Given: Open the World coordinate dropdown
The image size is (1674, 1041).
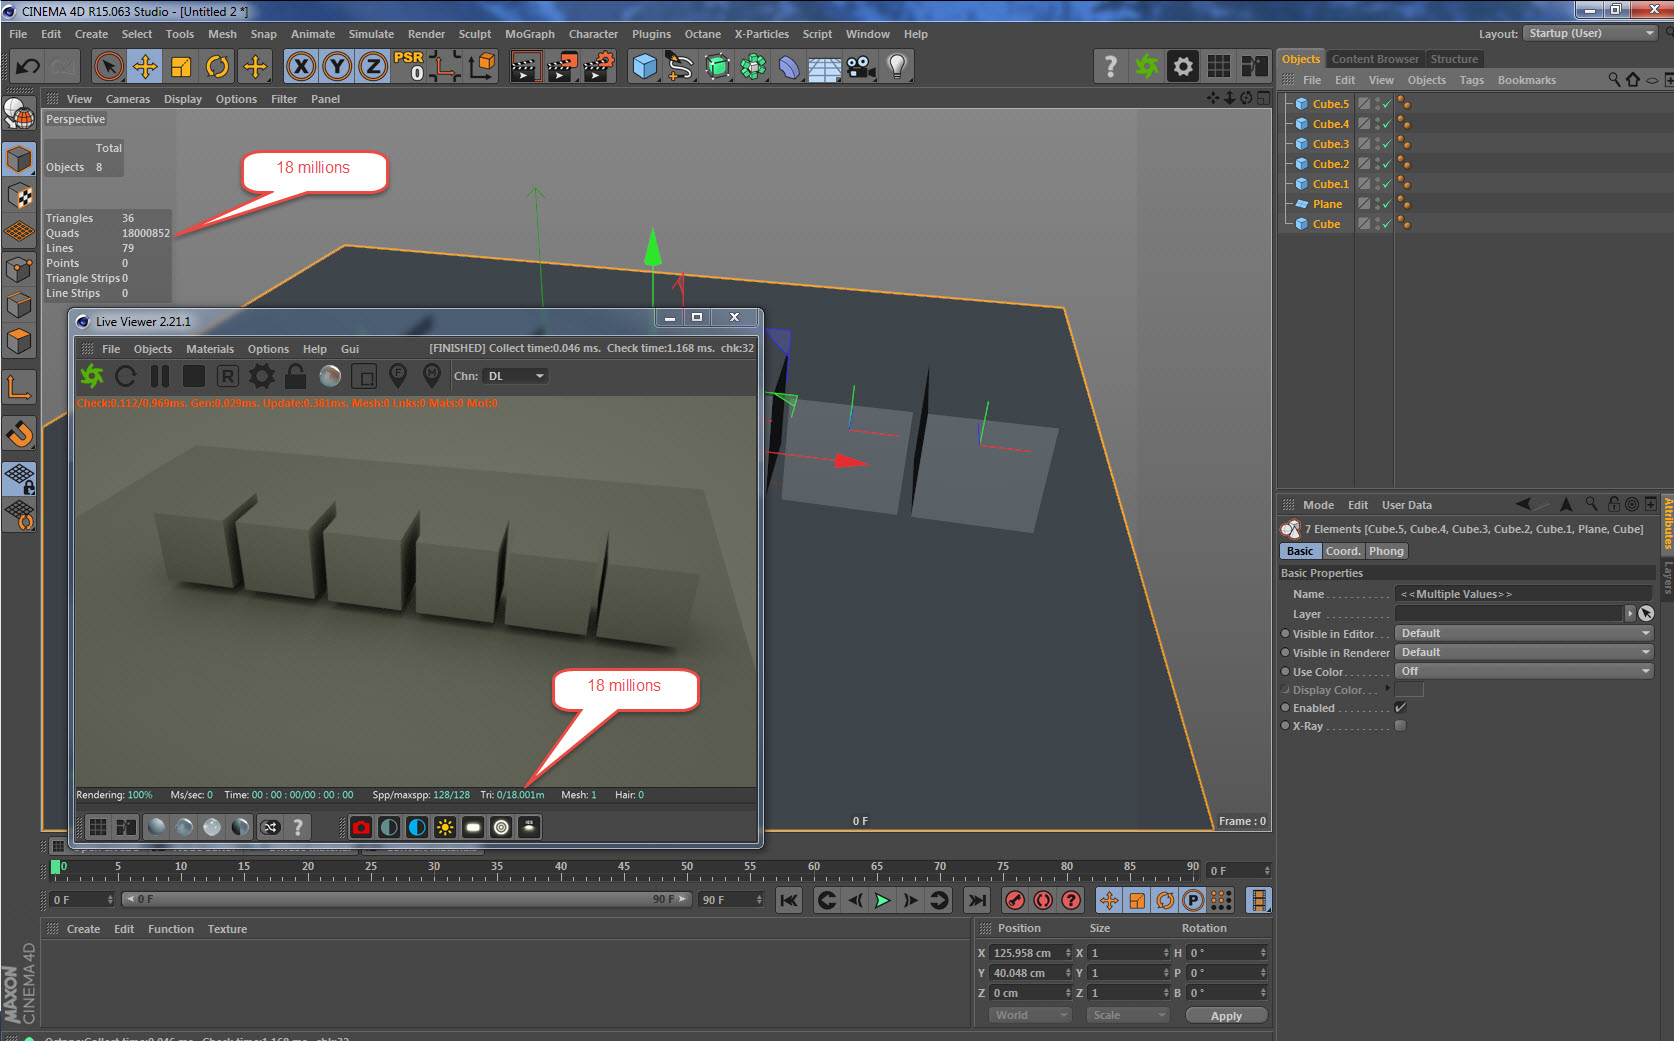Looking at the screenshot, I should [x=1030, y=1015].
